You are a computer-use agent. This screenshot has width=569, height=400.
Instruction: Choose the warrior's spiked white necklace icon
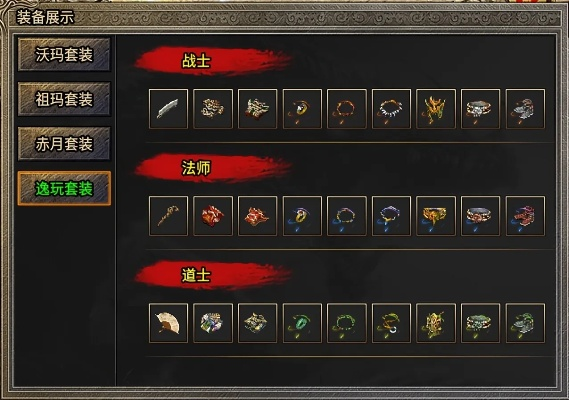[x=391, y=109]
